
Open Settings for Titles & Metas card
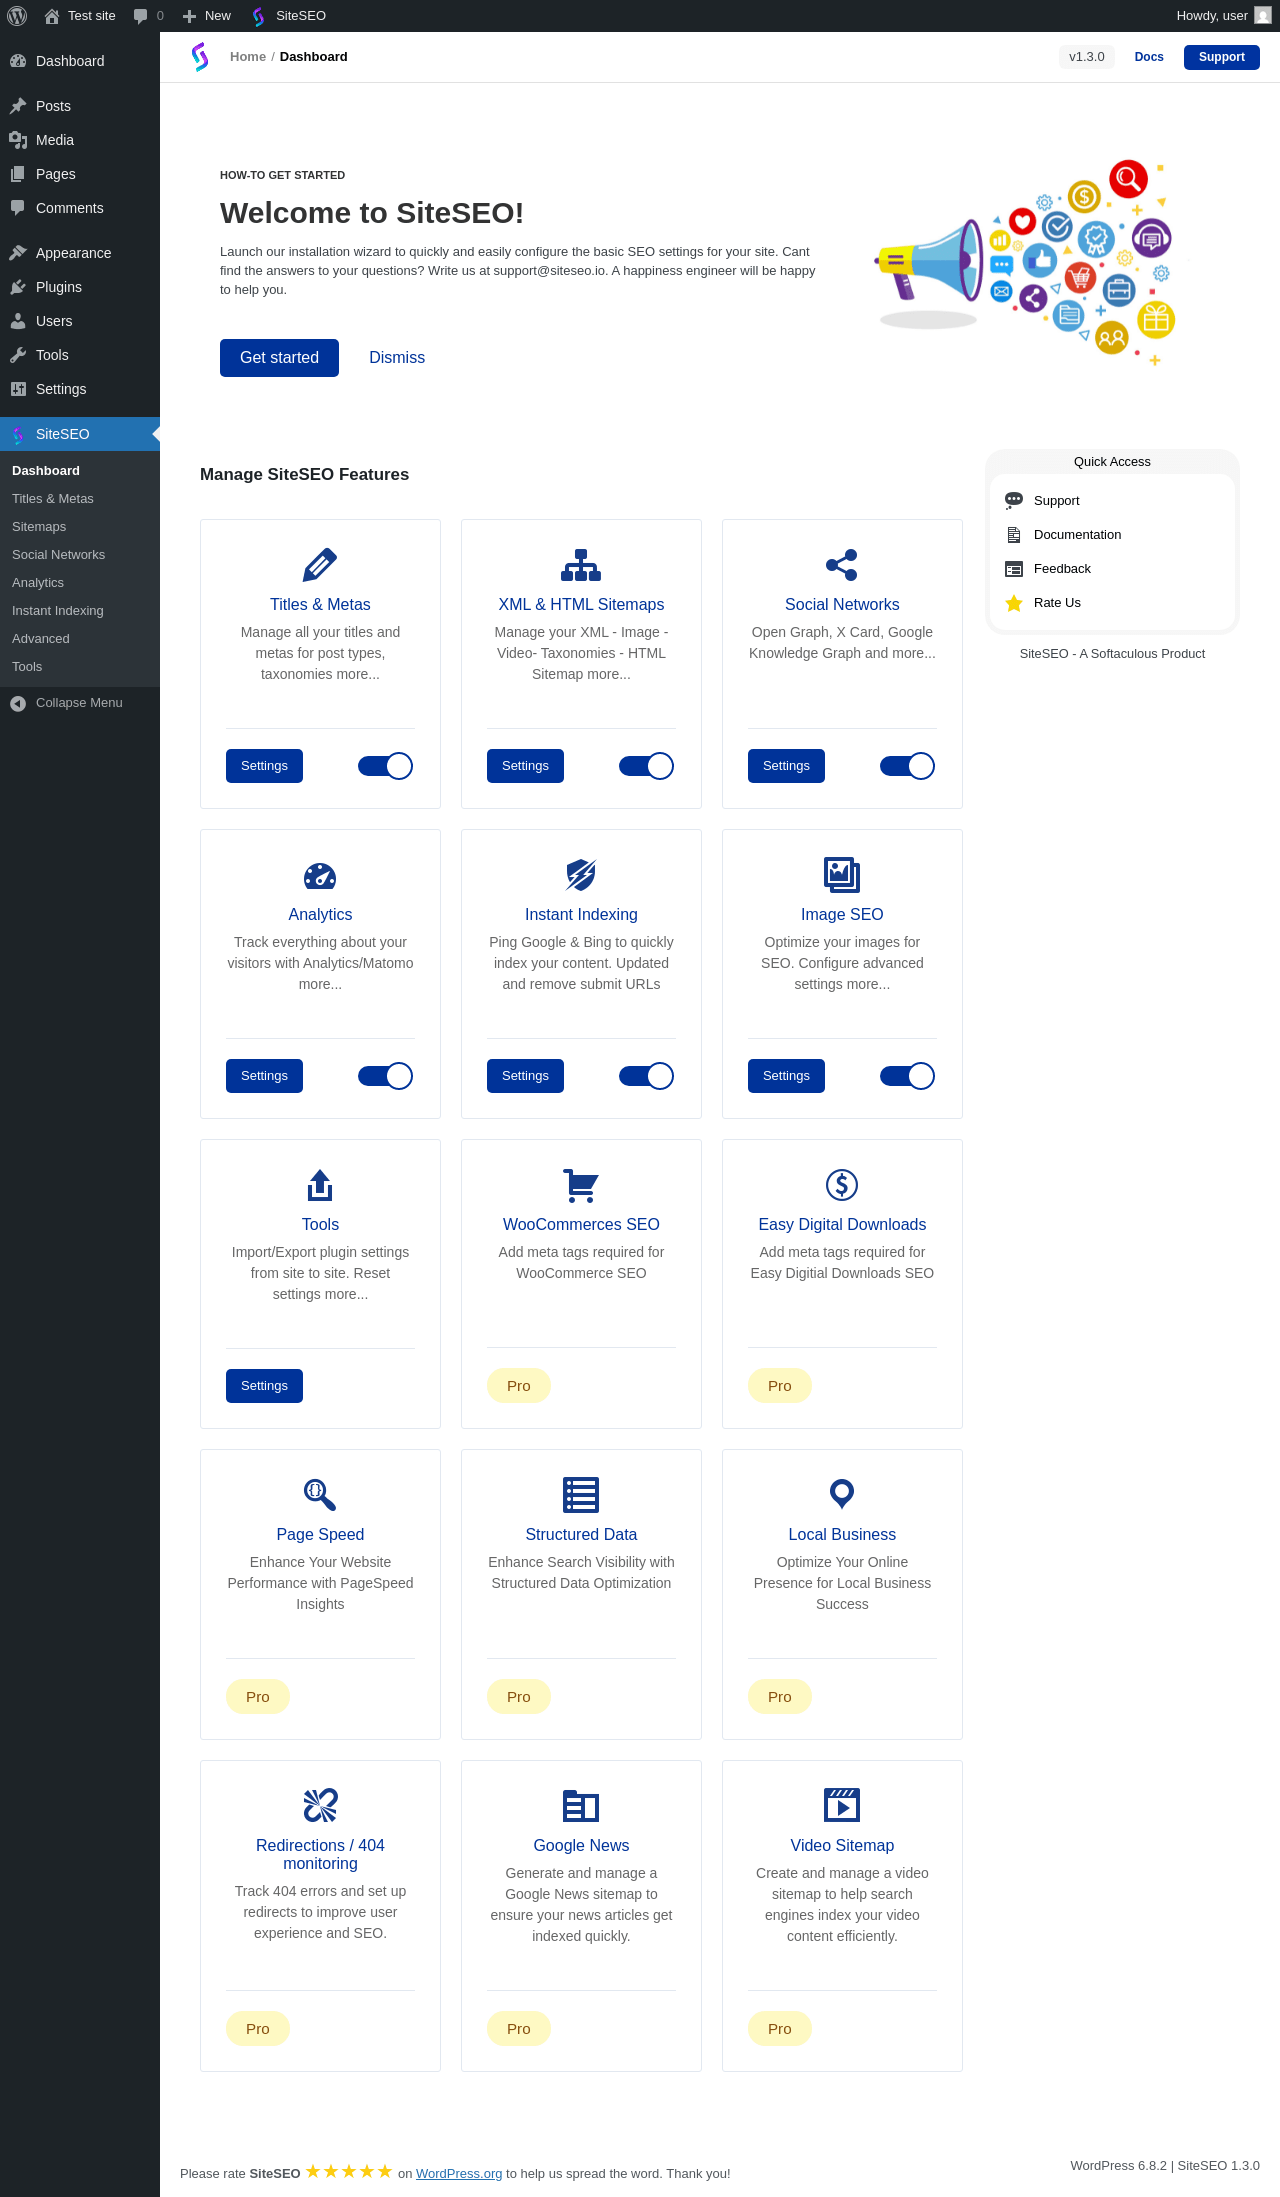click(264, 766)
